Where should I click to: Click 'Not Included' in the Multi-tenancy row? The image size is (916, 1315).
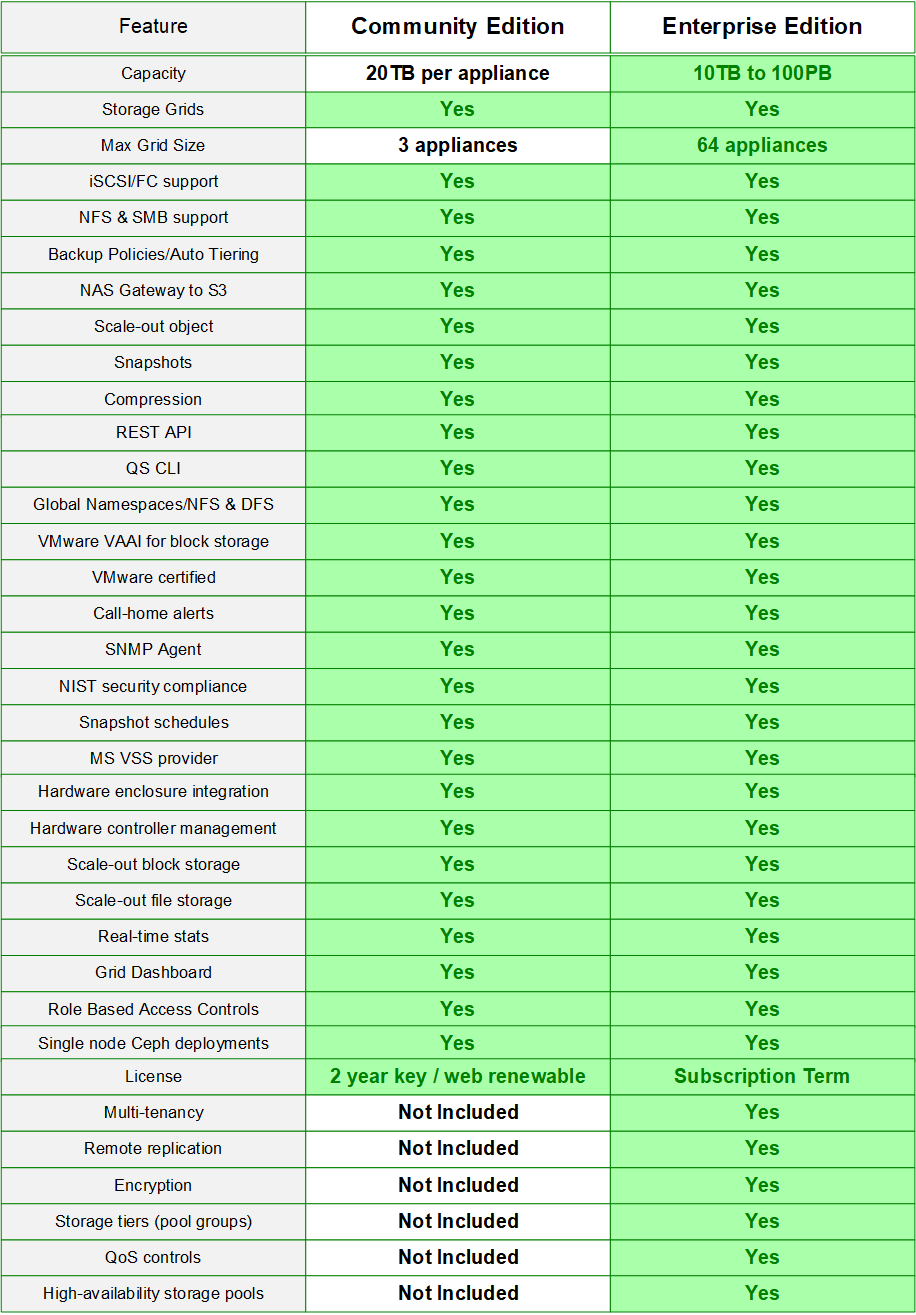[457, 1112]
